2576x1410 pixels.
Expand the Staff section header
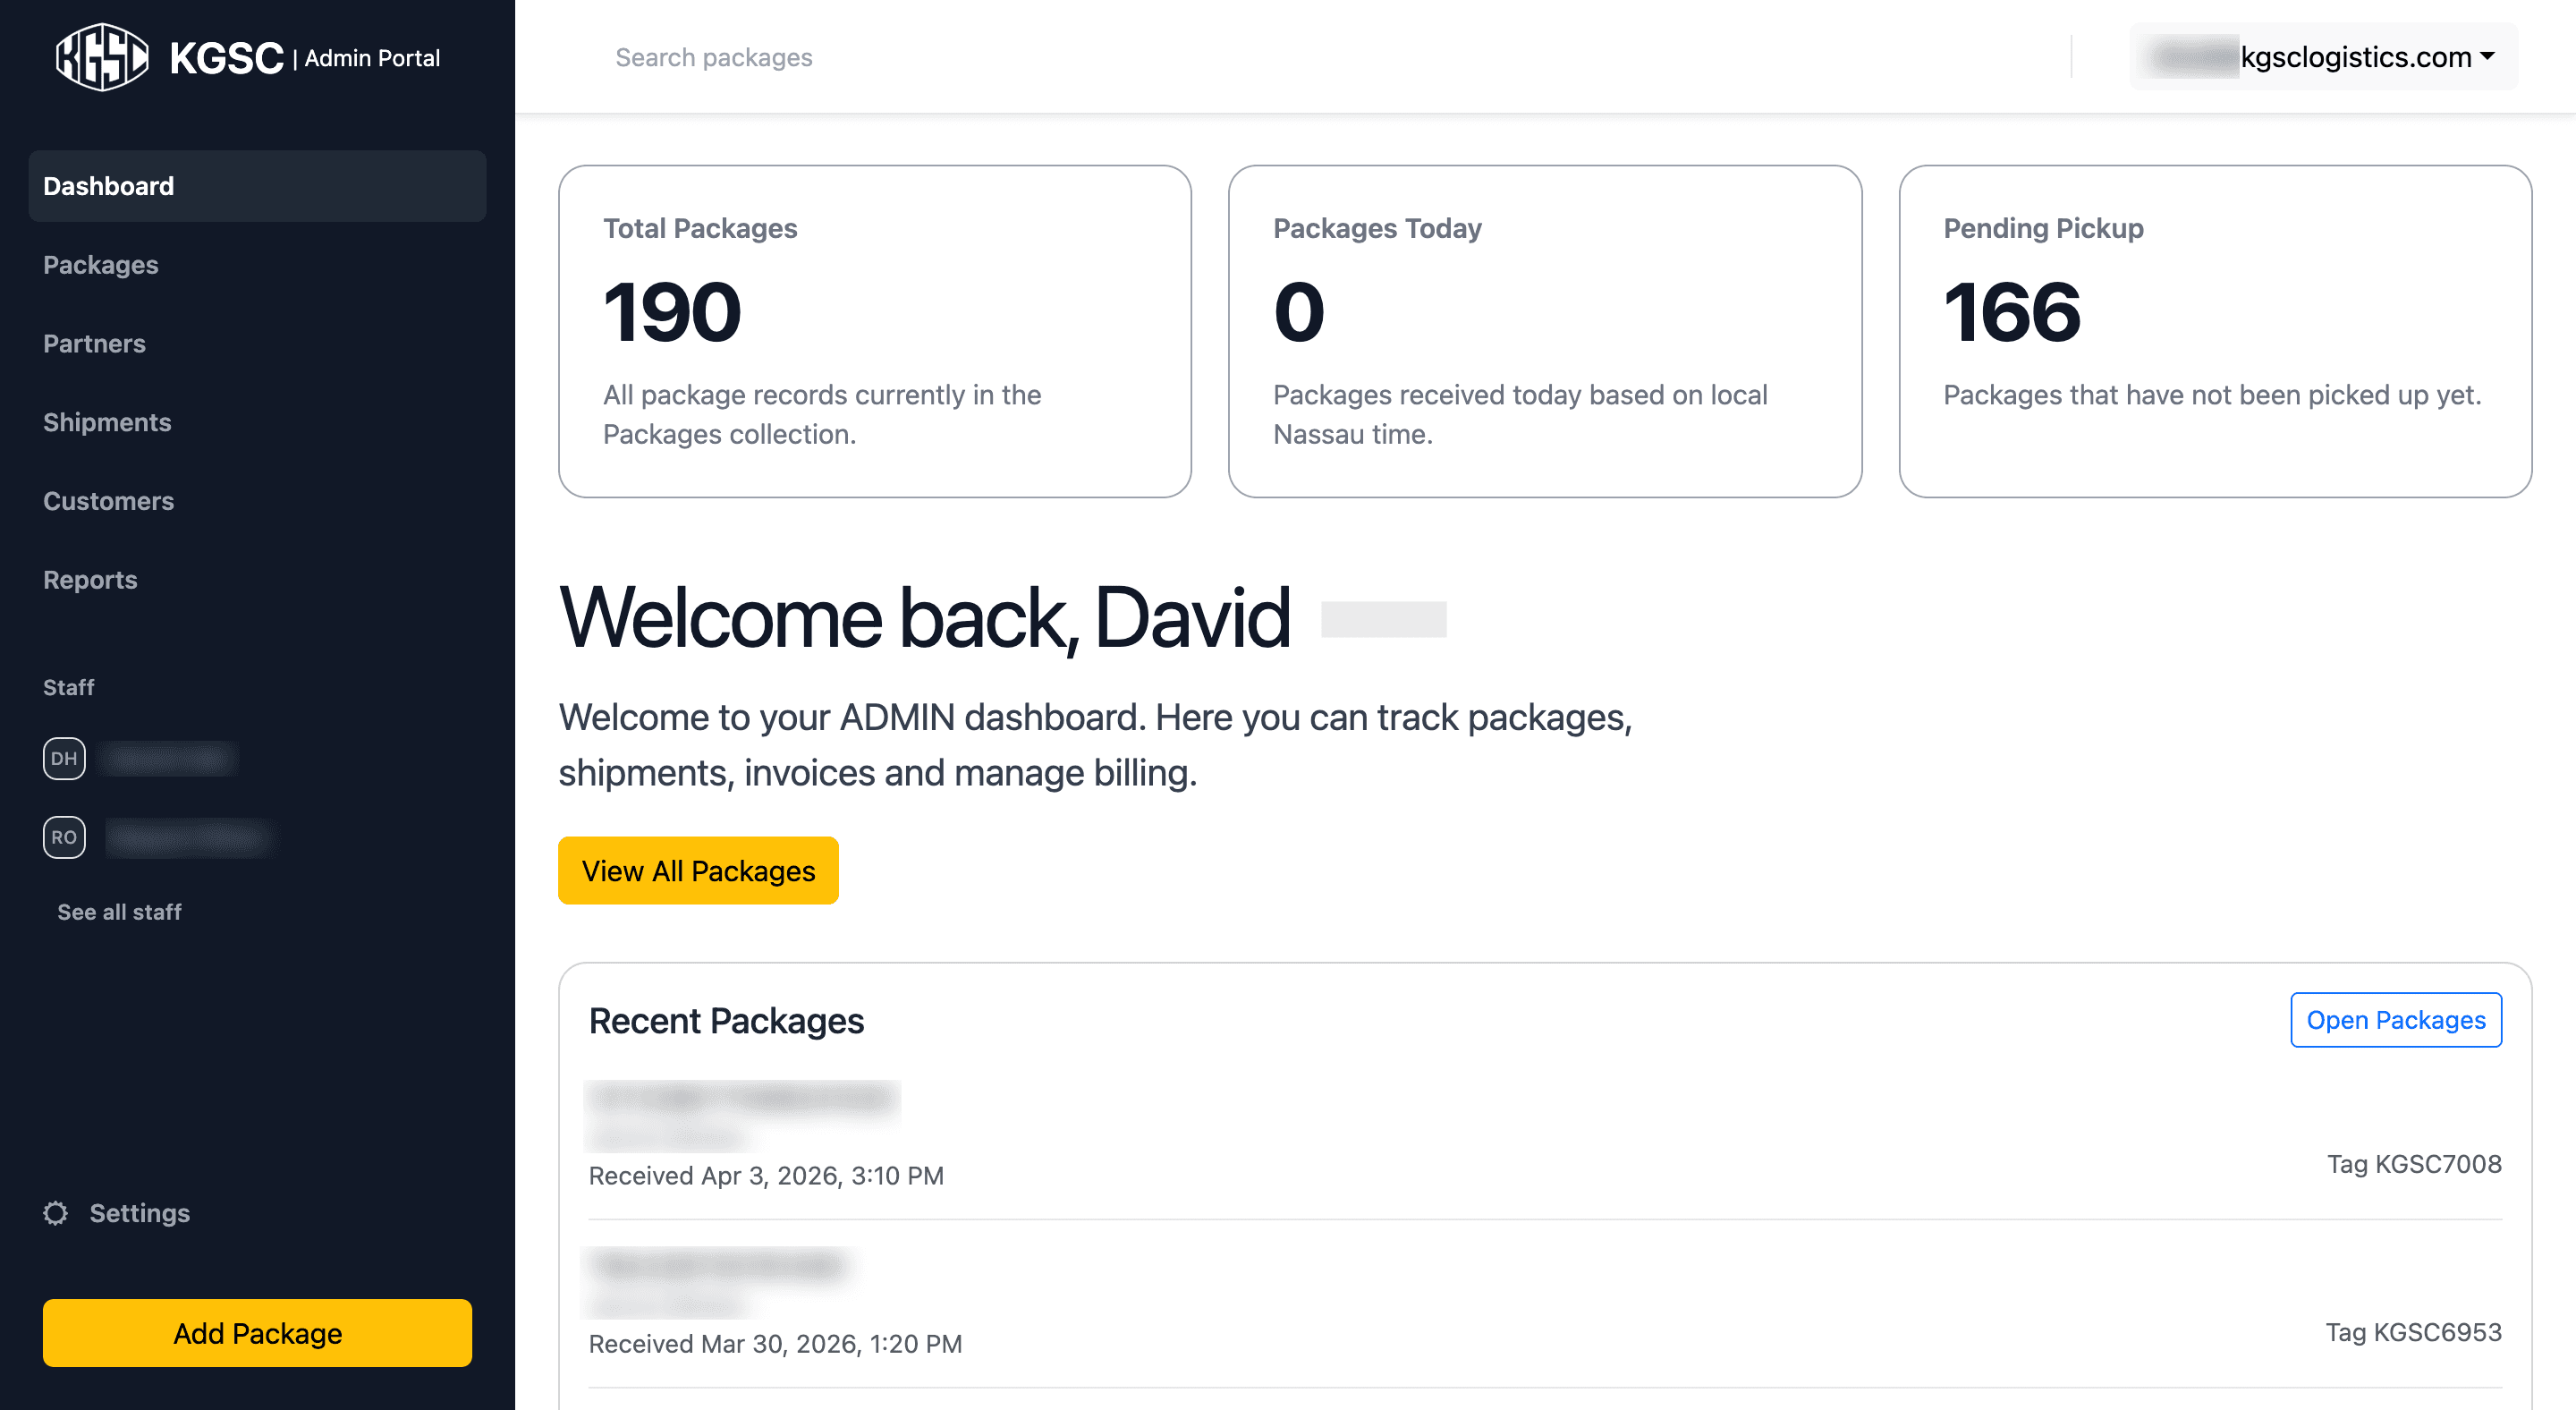[x=68, y=687]
